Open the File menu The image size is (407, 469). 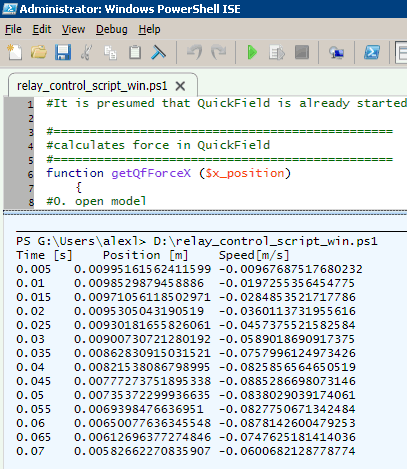coord(13,29)
